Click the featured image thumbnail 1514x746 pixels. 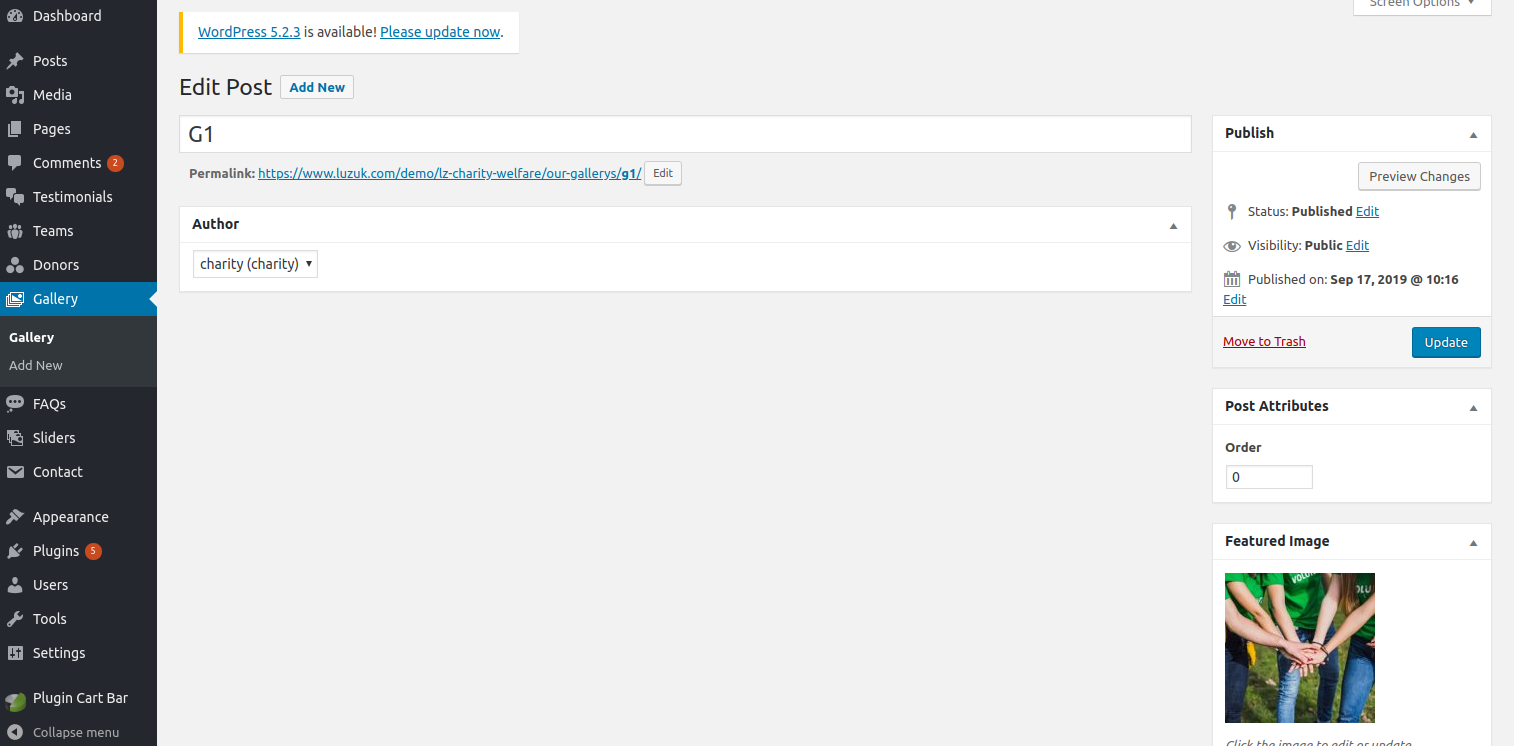(x=1300, y=648)
